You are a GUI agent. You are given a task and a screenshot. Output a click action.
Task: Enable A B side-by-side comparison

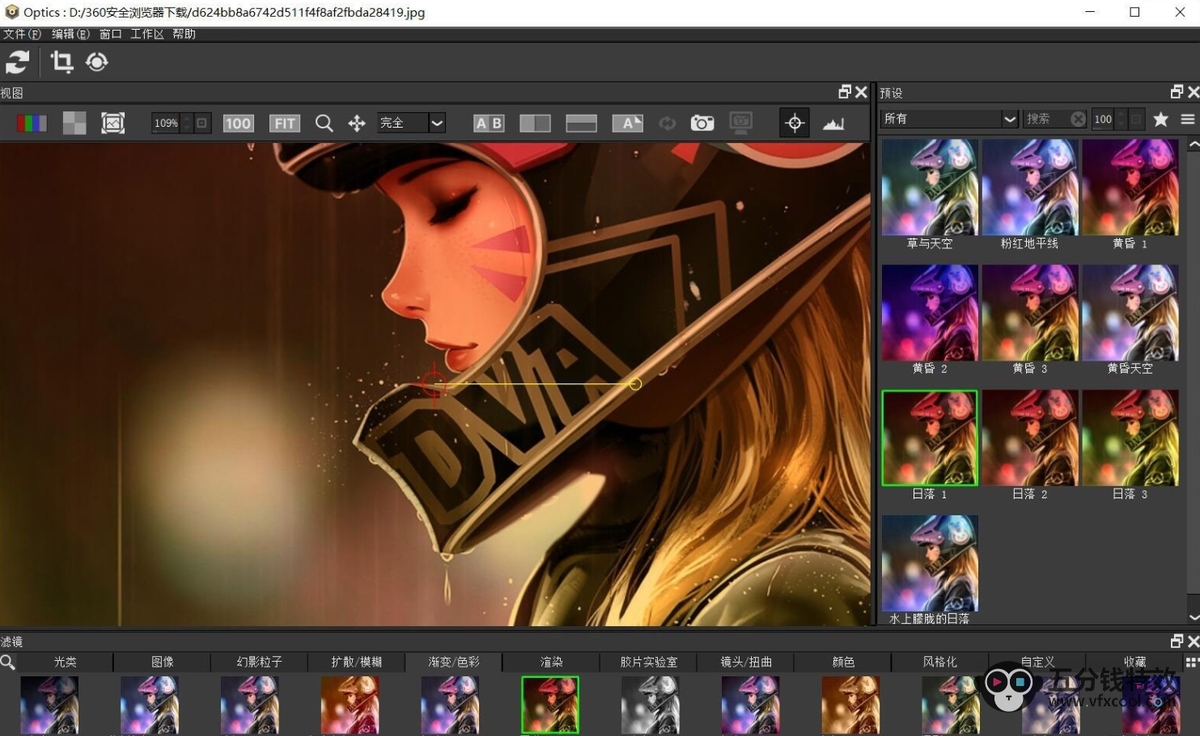489,123
